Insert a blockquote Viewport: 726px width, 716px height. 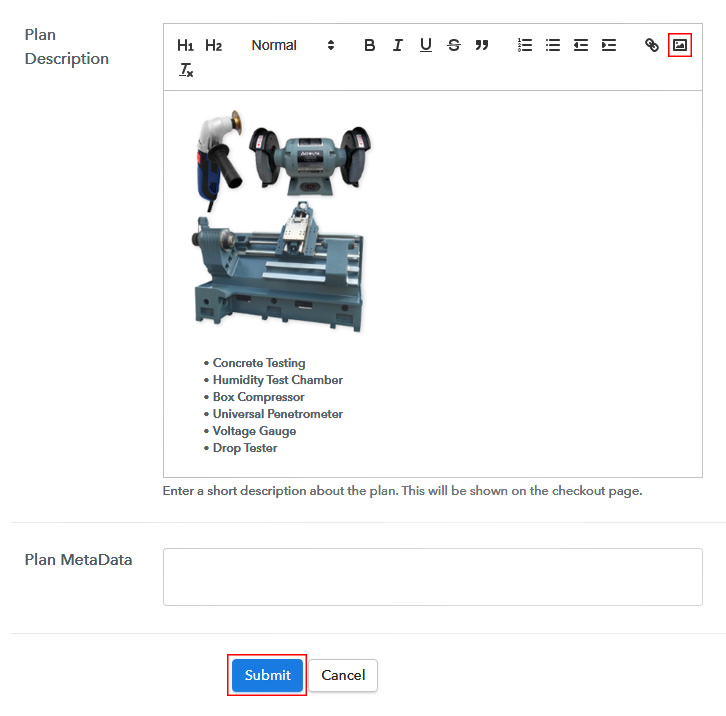(482, 45)
